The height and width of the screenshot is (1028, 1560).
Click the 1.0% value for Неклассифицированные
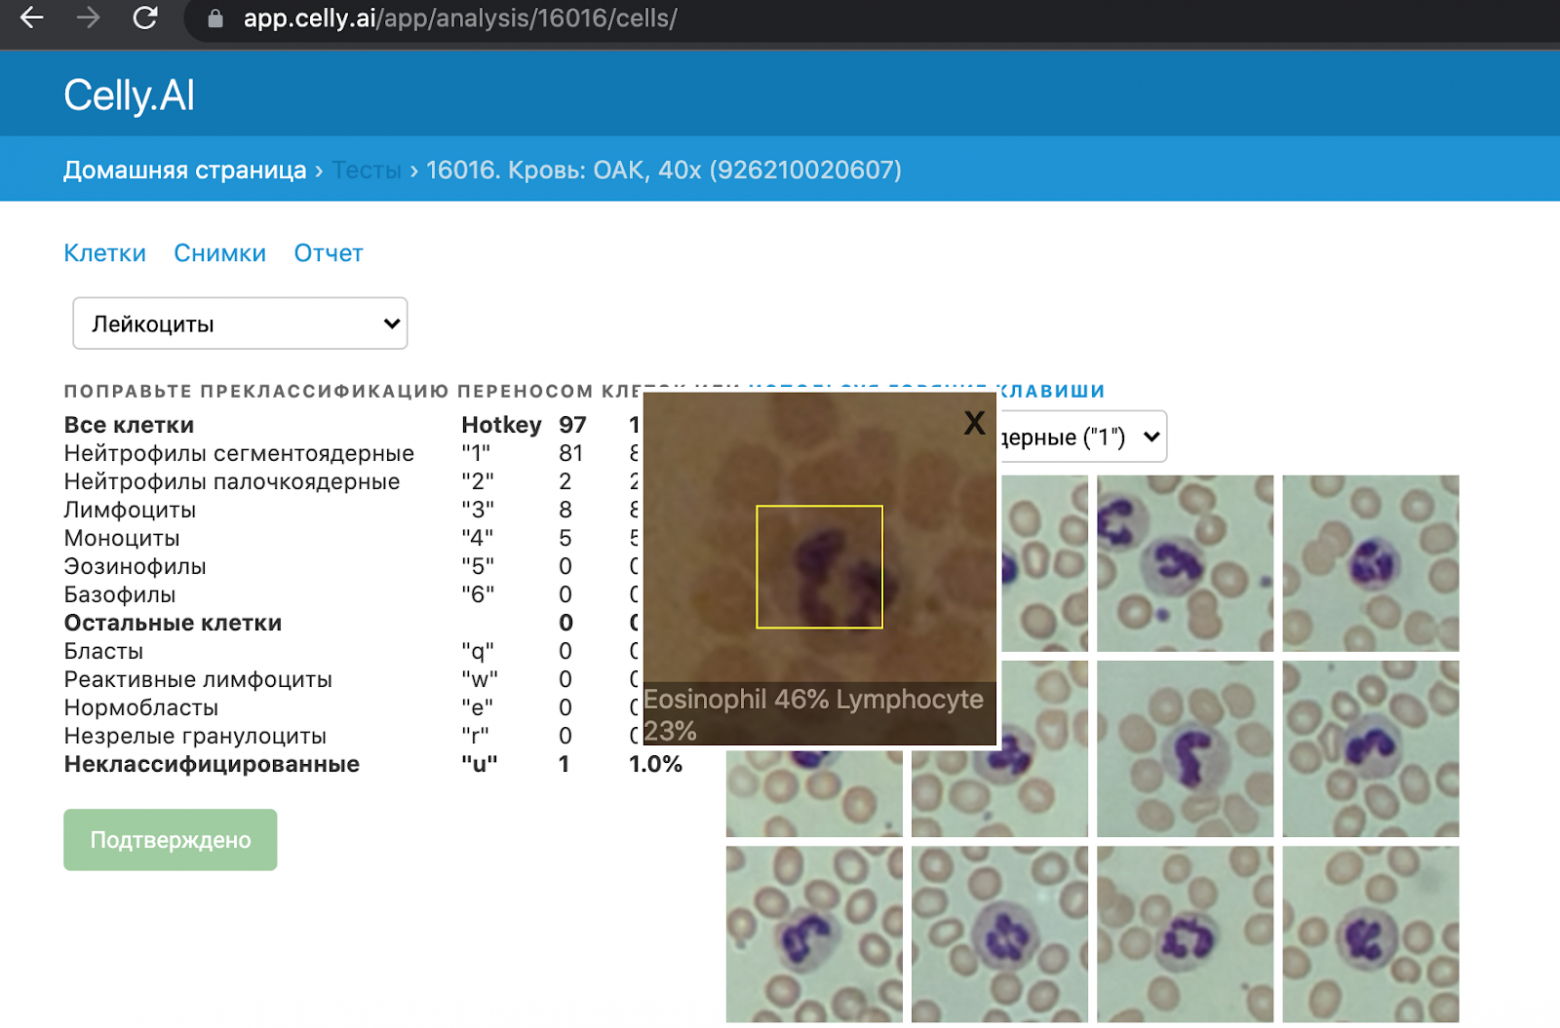(x=656, y=764)
